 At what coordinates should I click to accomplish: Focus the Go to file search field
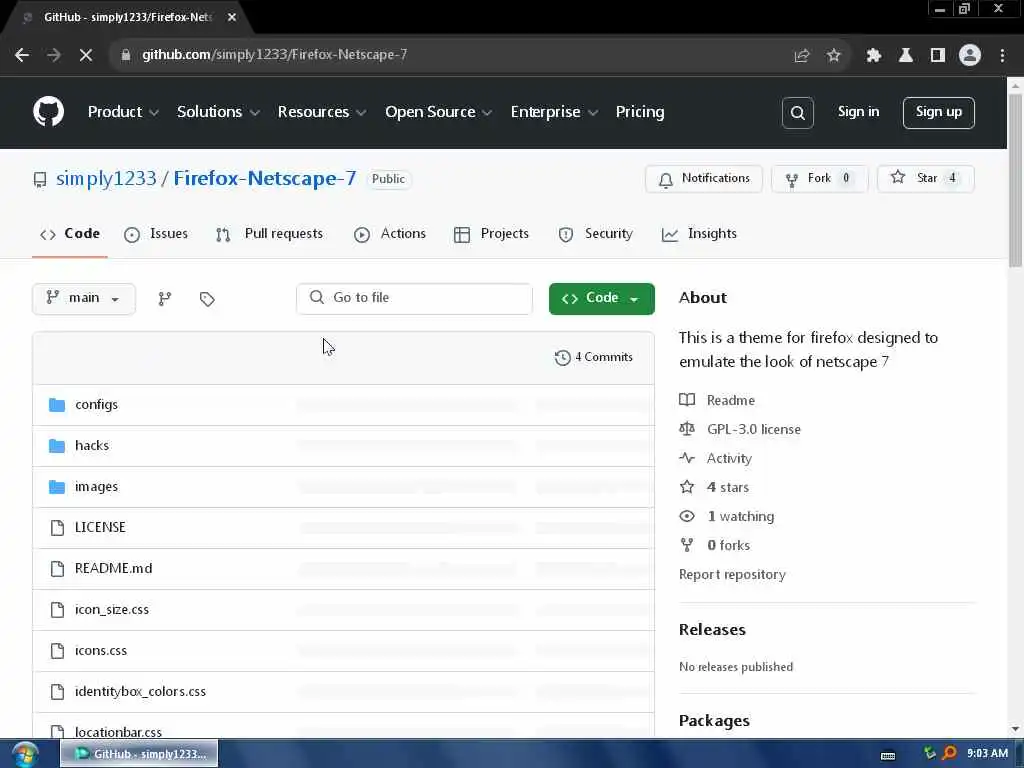click(x=414, y=298)
